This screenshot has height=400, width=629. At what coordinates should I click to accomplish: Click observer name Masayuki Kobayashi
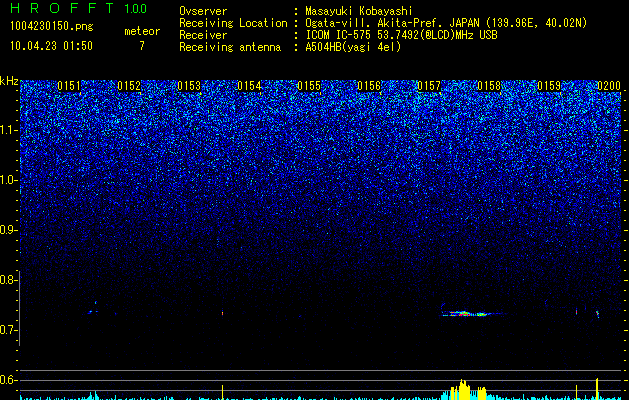click(359, 11)
